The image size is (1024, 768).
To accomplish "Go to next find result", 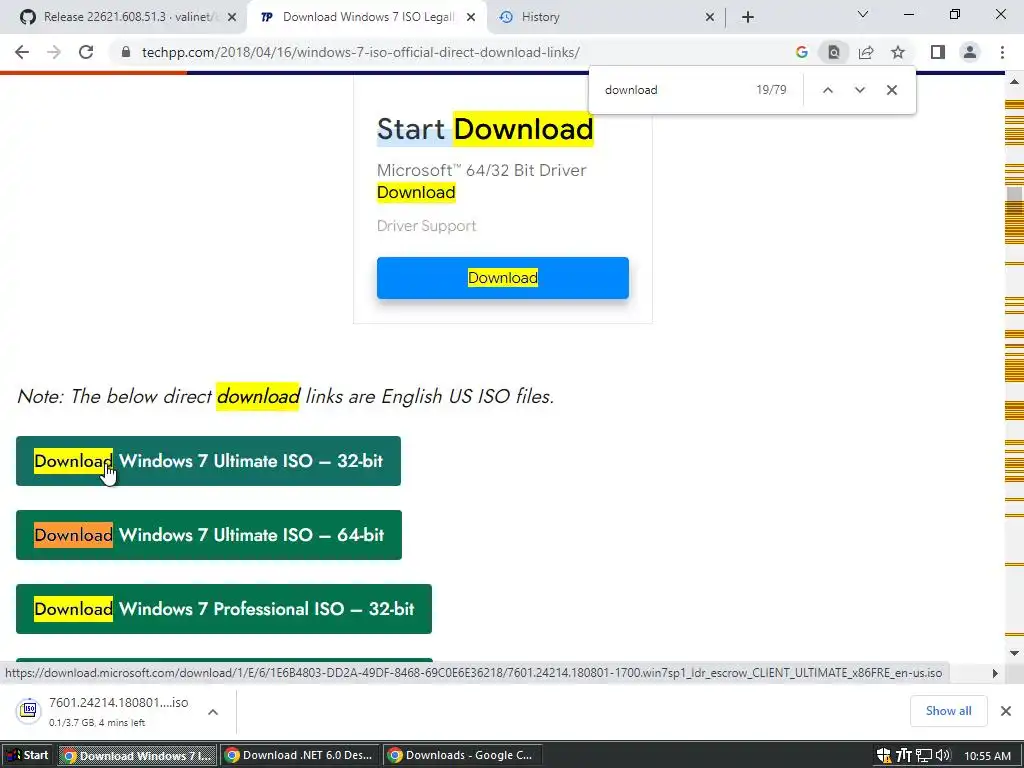I will tap(859, 90).
